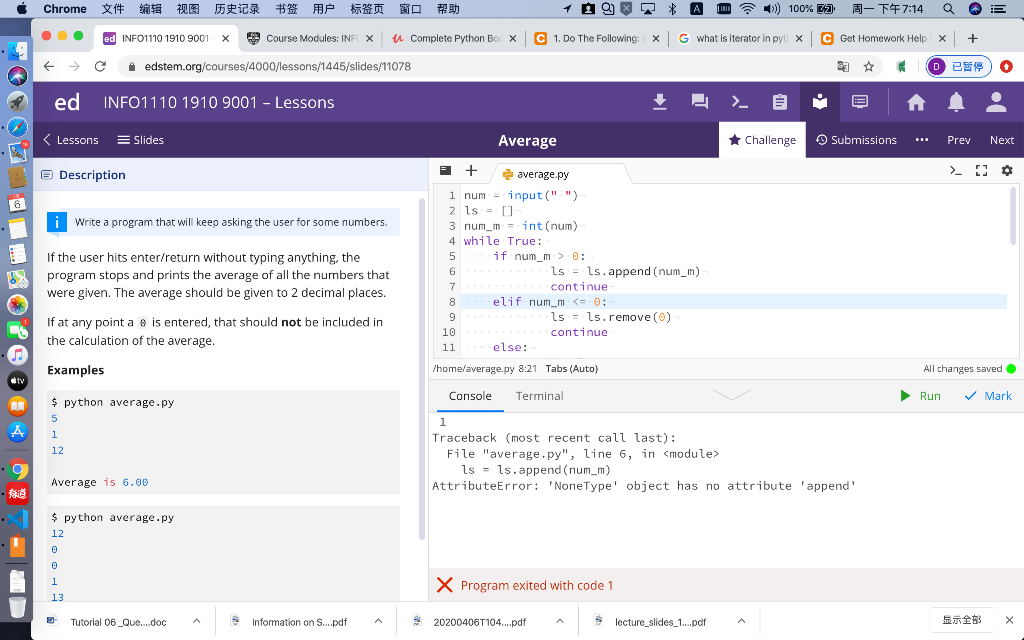Go back in Chrome history

(48, 66)
